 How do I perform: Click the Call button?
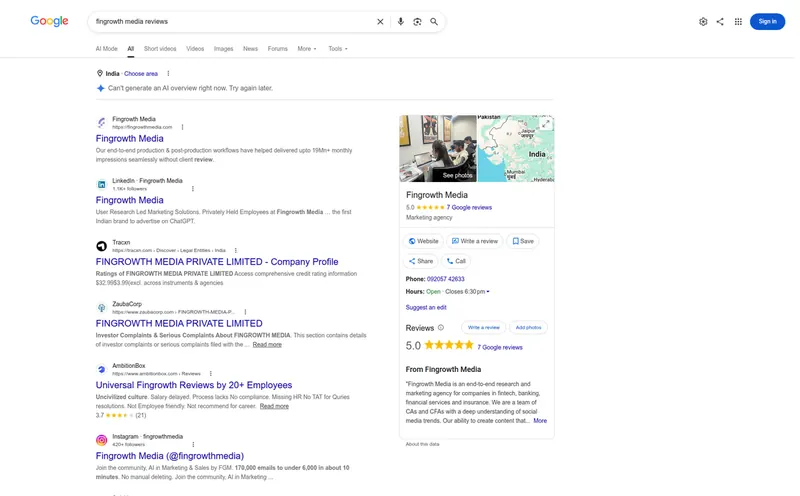456,261
